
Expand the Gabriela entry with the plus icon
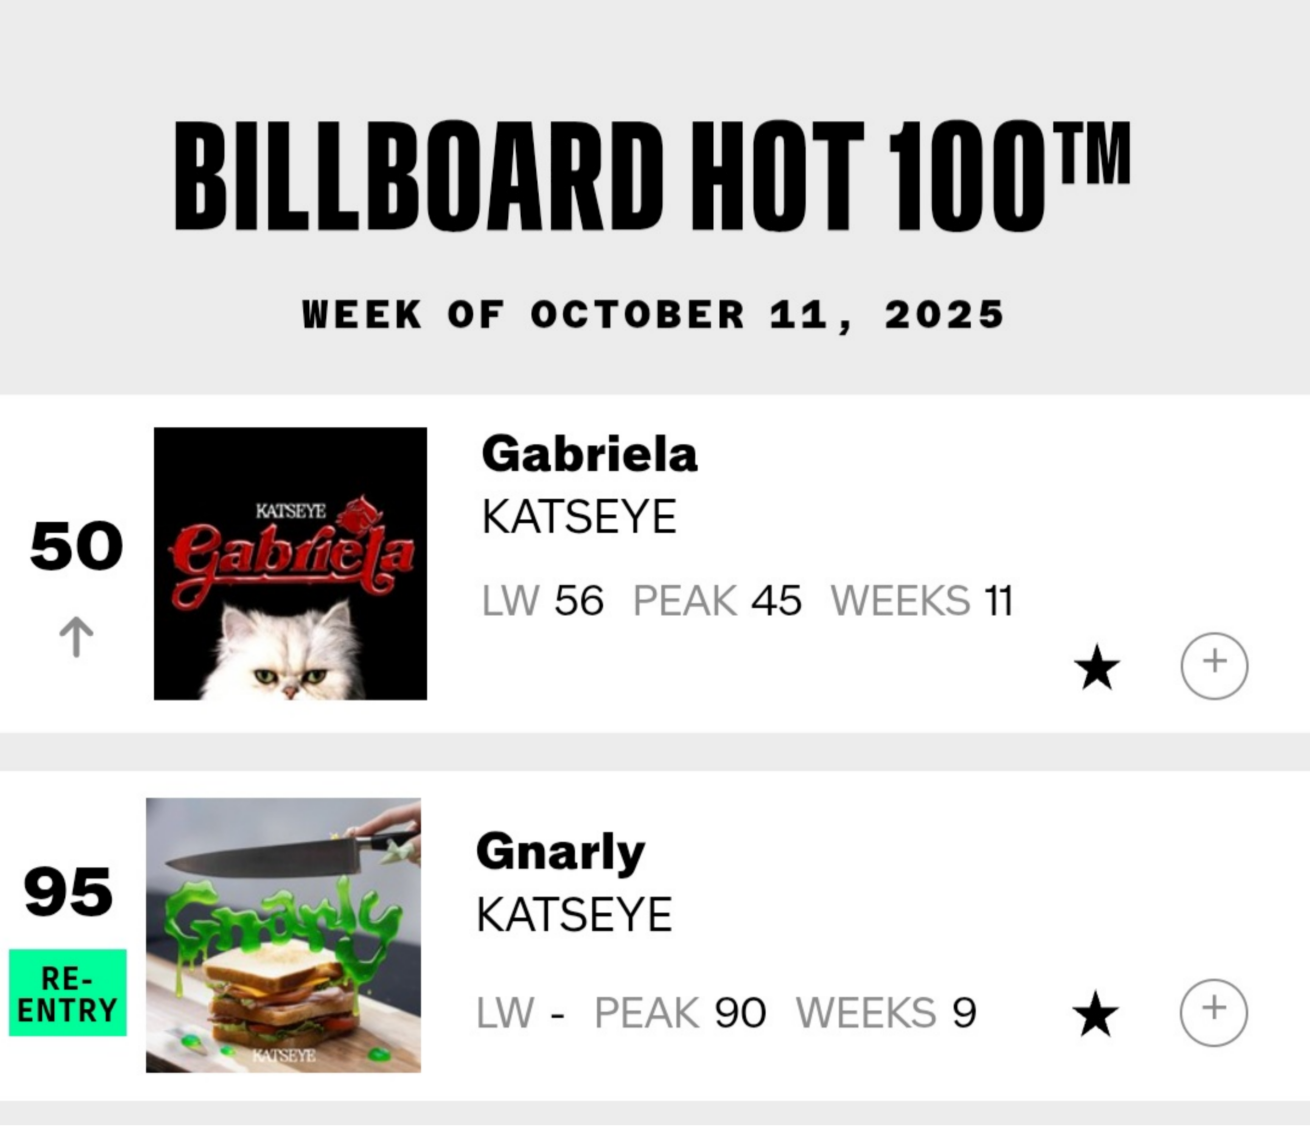click(1214, 665)
